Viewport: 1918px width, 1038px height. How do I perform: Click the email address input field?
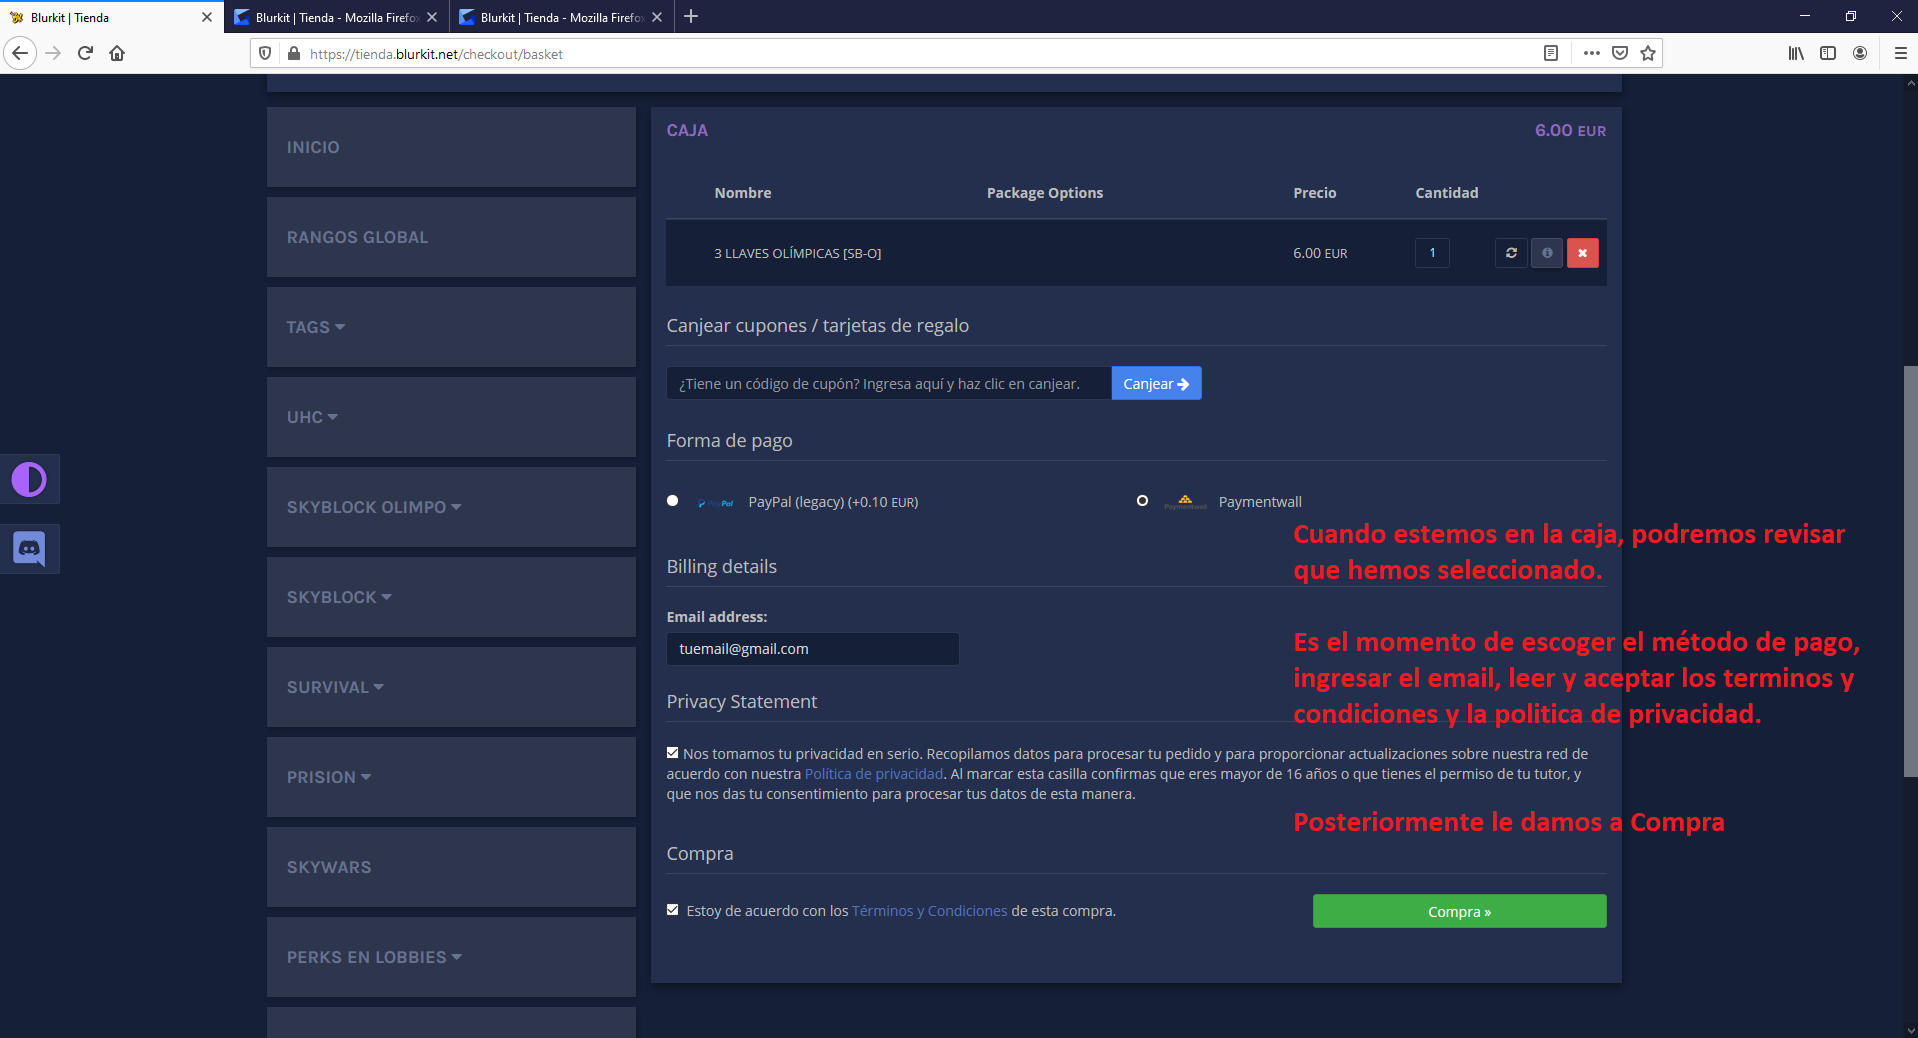pyautogui.click(x=813, y=649)
